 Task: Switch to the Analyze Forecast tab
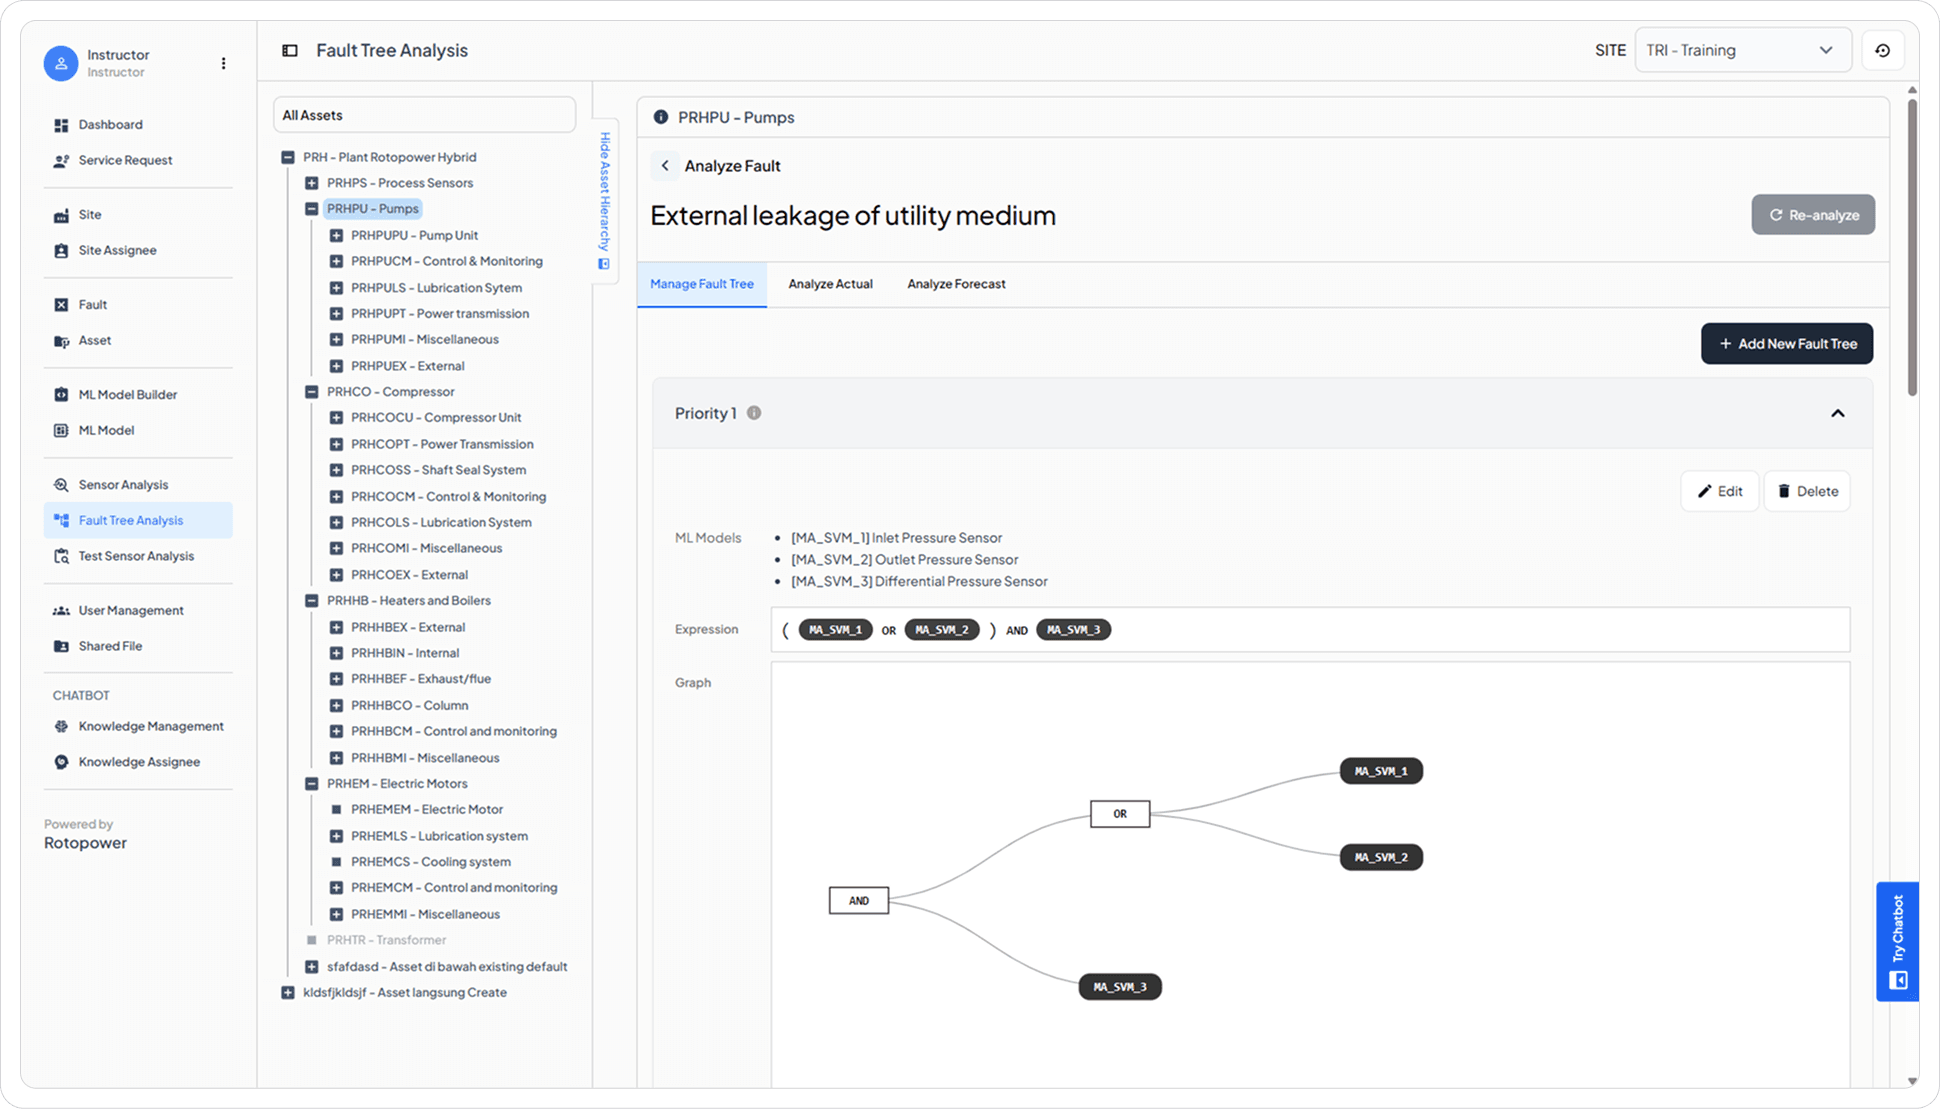[956, 284]
